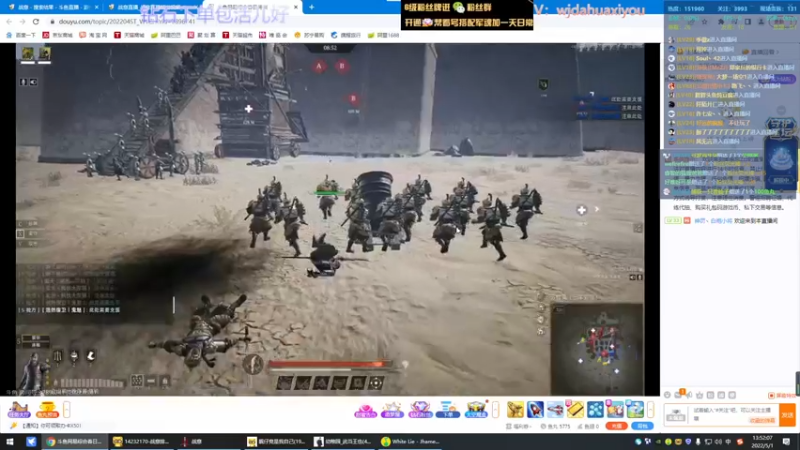Open the 天猫商城 bookmark
Viewport: 800px width, 450px height.
coord(130,35)
